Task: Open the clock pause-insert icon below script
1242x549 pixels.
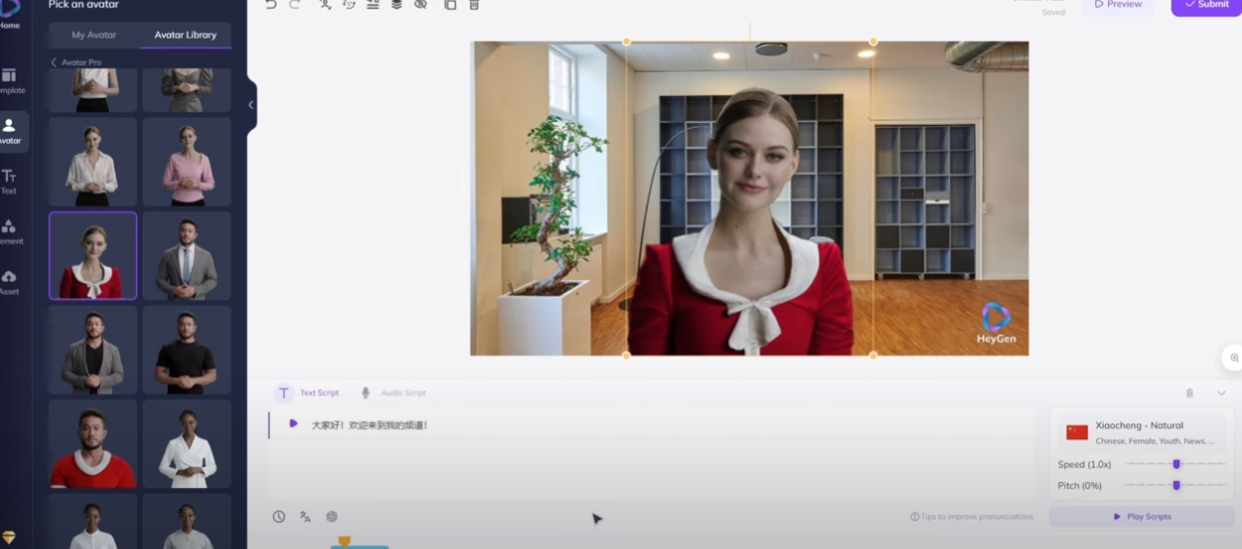Action: 279,517
